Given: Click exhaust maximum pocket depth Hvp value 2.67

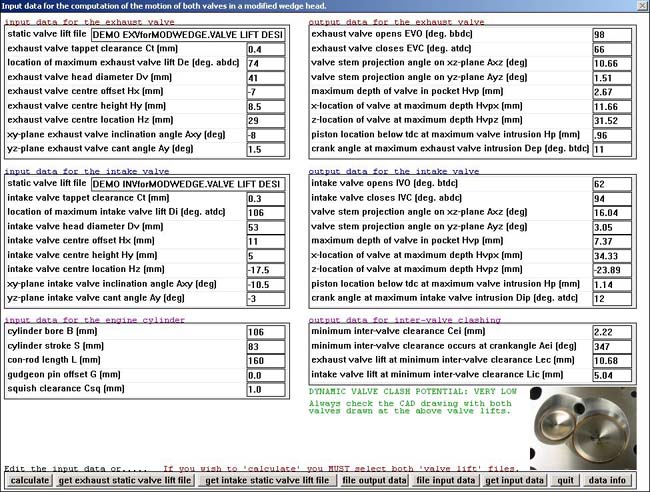Looking at the screenshot, I should (x=612, y=92).
